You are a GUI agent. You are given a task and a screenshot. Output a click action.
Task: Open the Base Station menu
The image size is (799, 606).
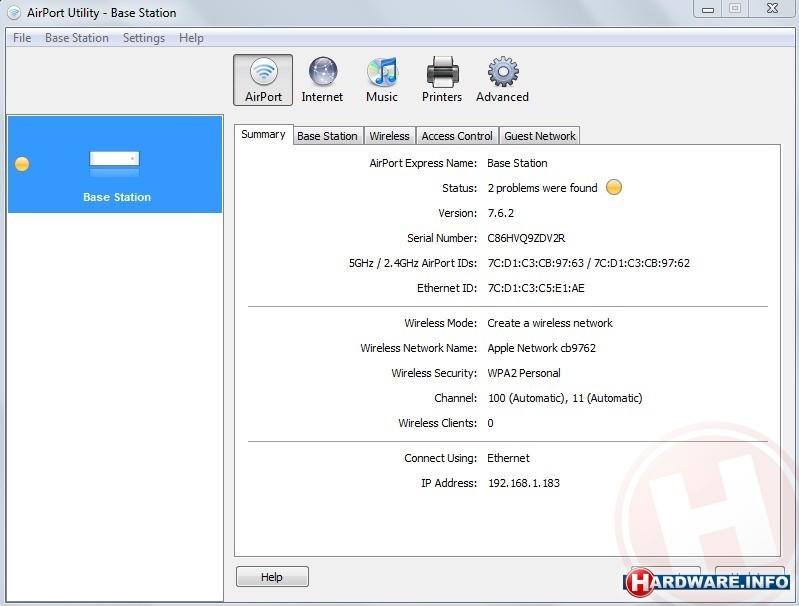point(77,38)
